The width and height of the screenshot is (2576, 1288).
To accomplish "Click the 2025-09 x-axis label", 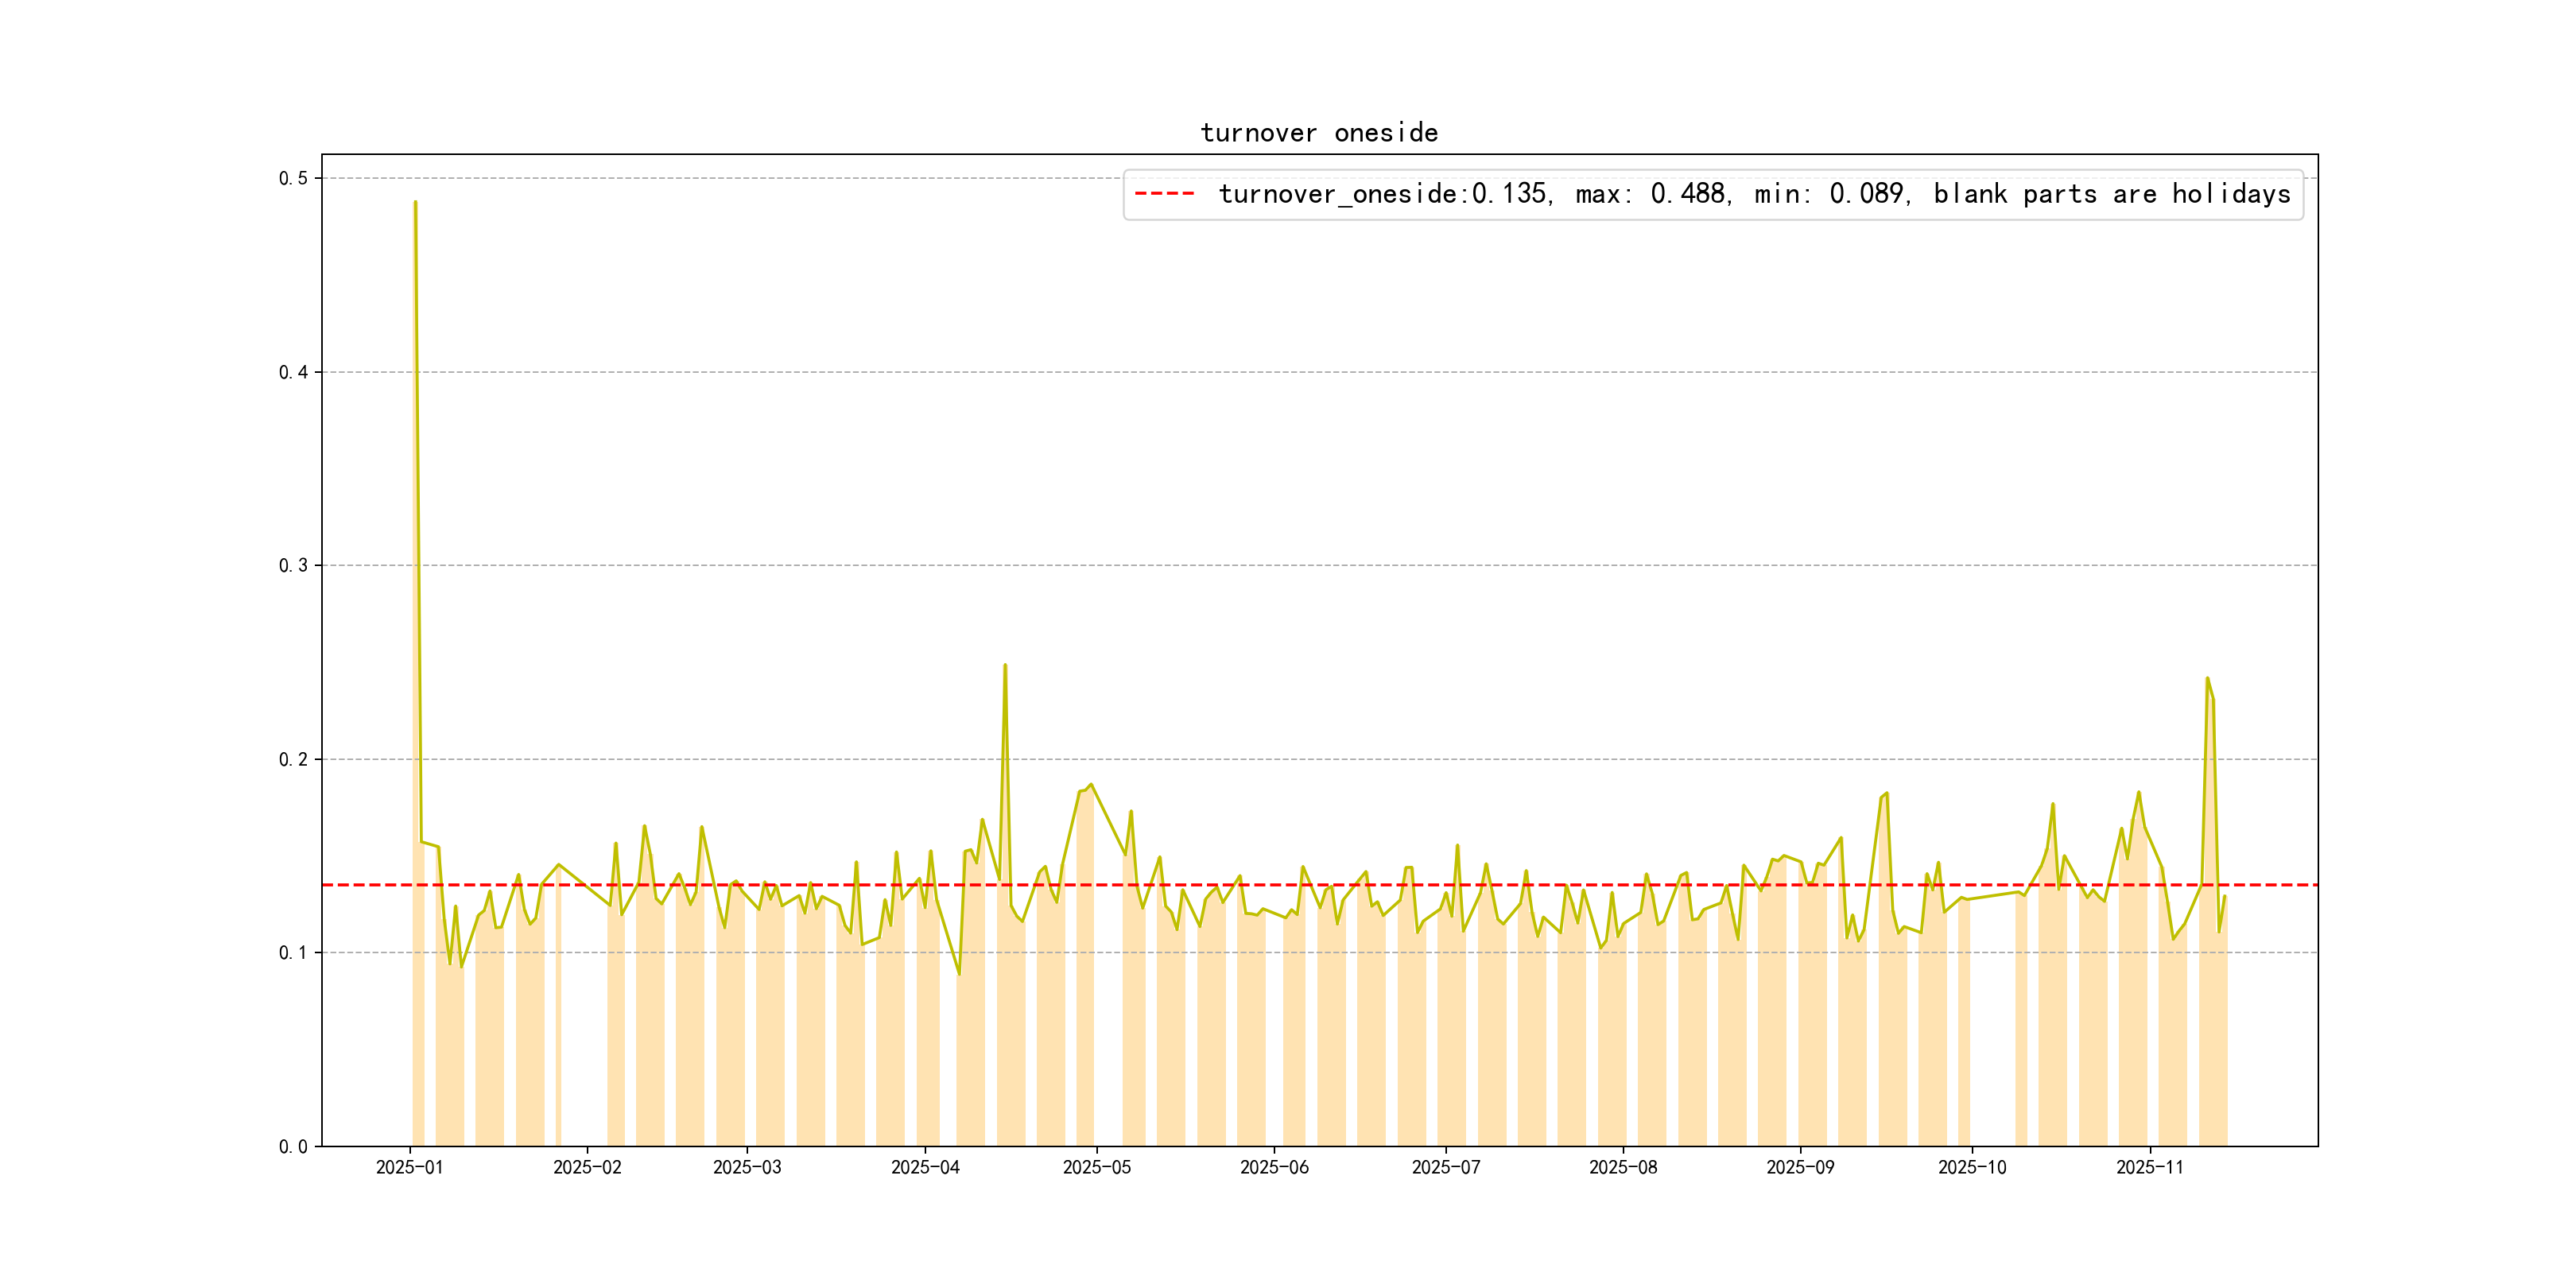I will coord(1800,1168).
